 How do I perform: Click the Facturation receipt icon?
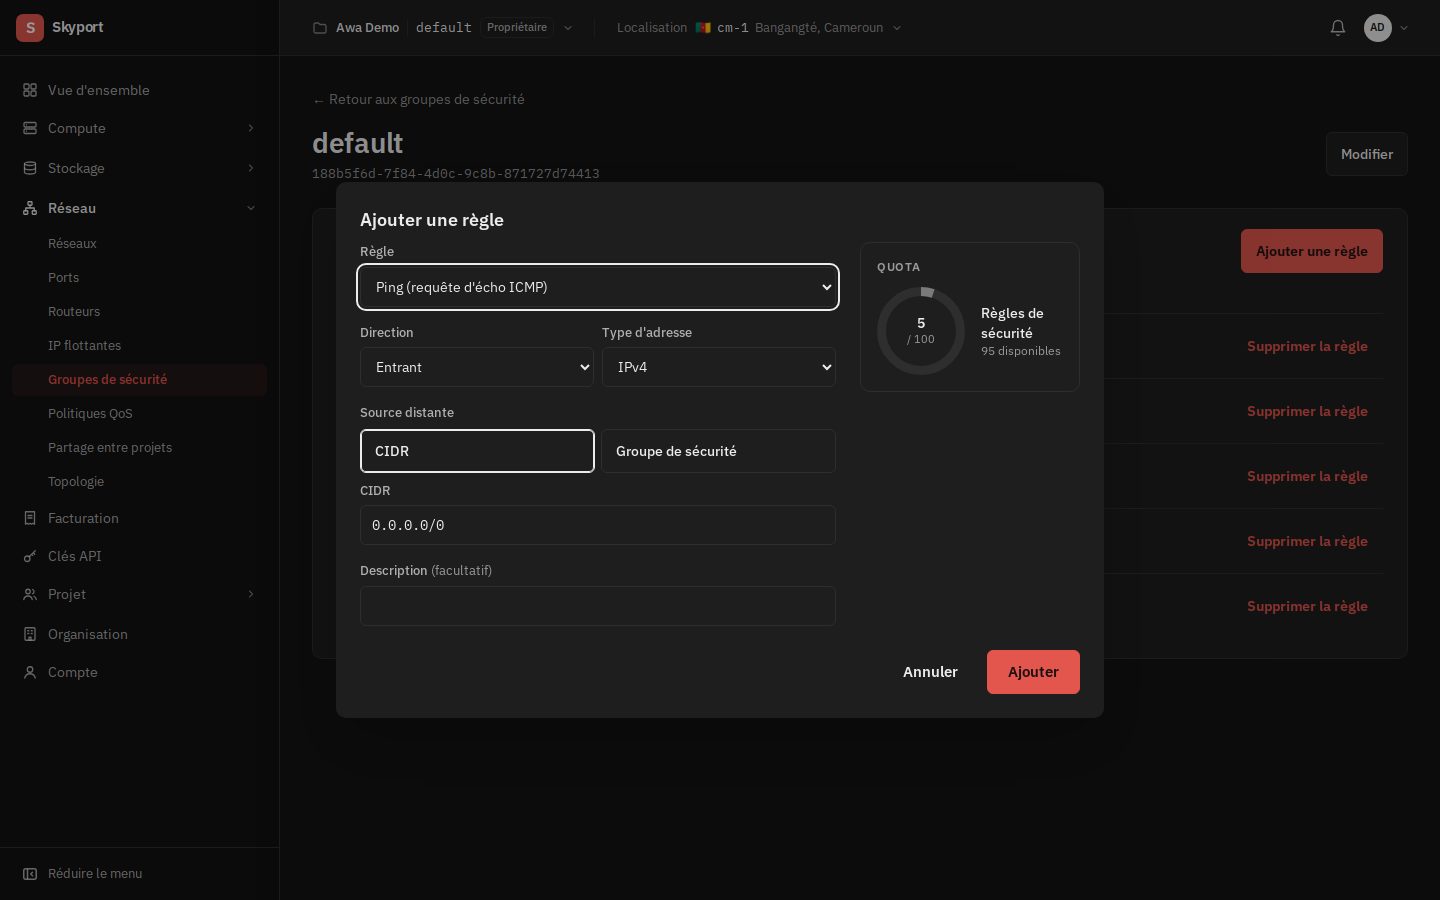30,518
